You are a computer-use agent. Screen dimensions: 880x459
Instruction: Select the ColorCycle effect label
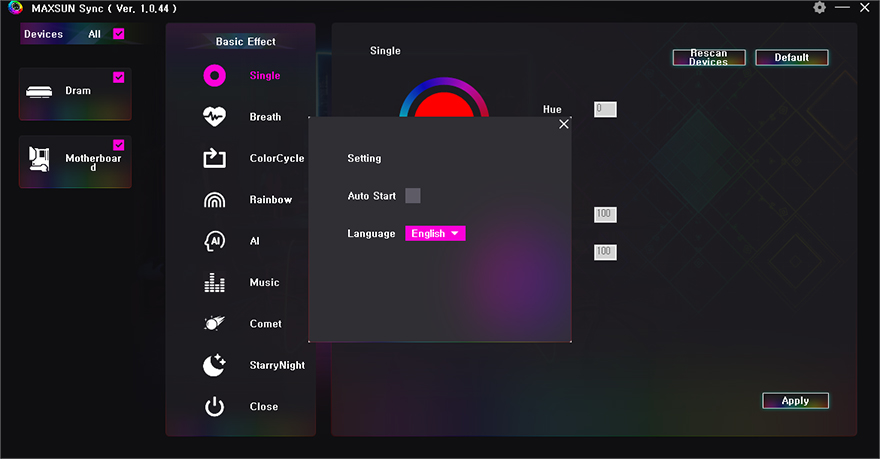277,158
